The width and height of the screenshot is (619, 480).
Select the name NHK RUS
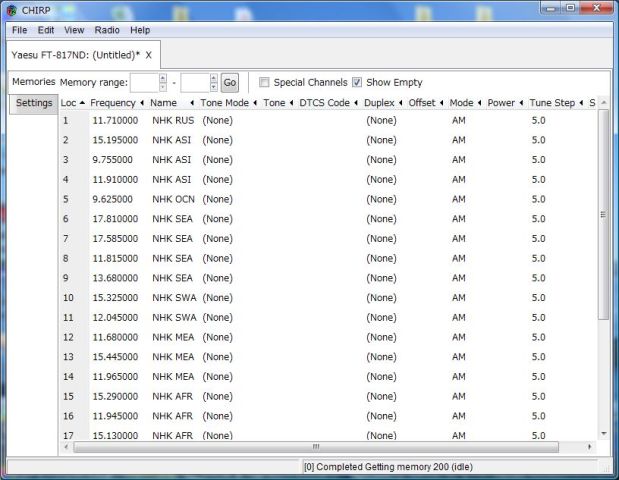click(173, 120)
